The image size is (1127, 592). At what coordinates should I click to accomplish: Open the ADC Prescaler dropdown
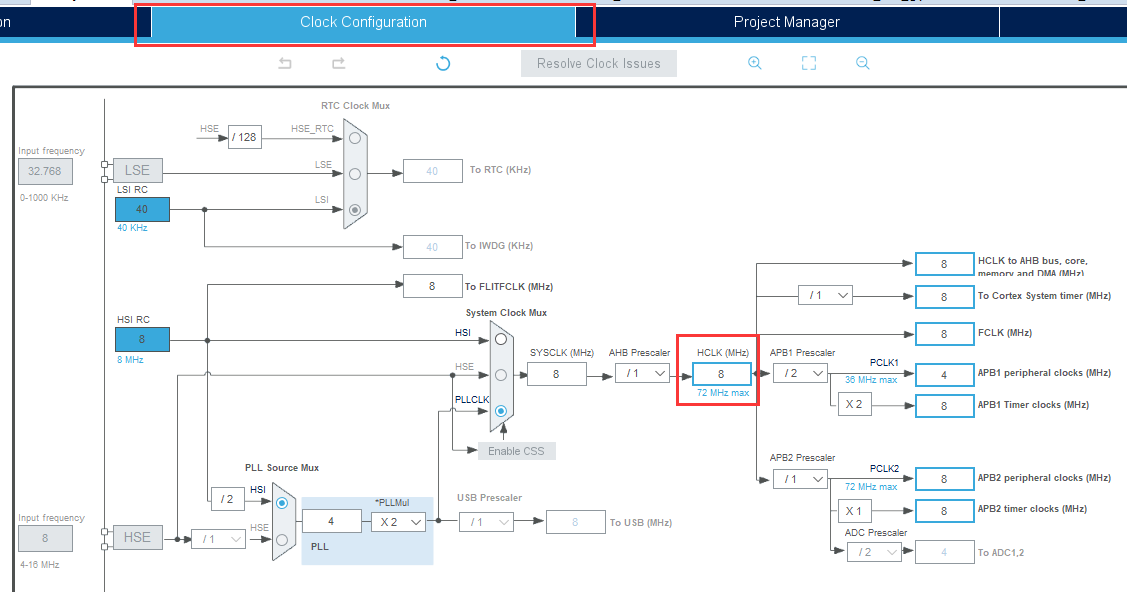click(x=874, y=552)
